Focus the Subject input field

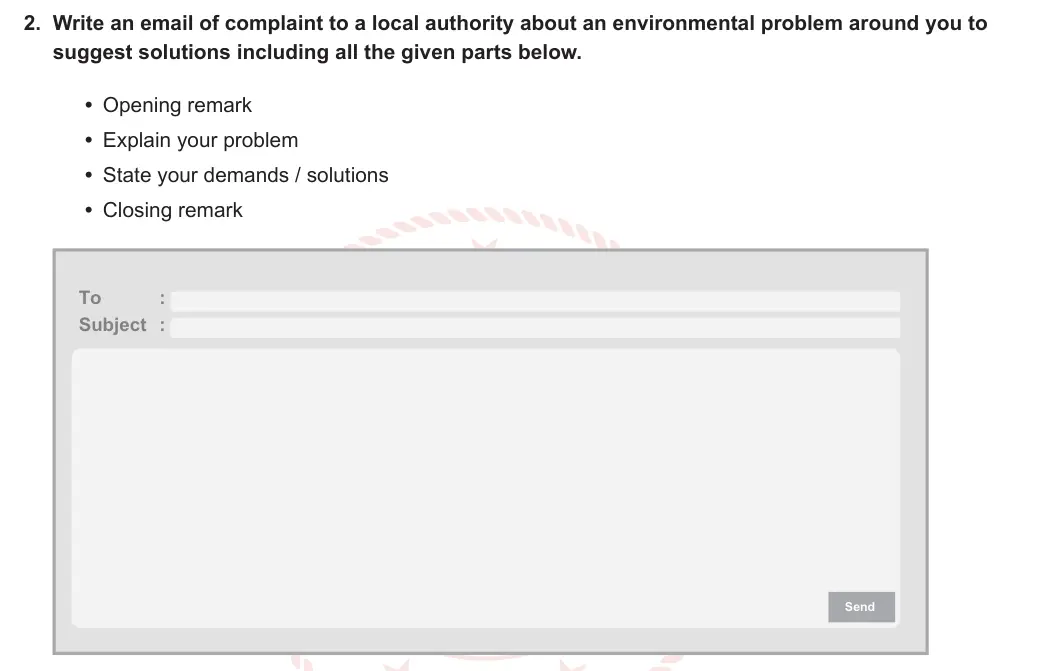click(x=535, y=328)
